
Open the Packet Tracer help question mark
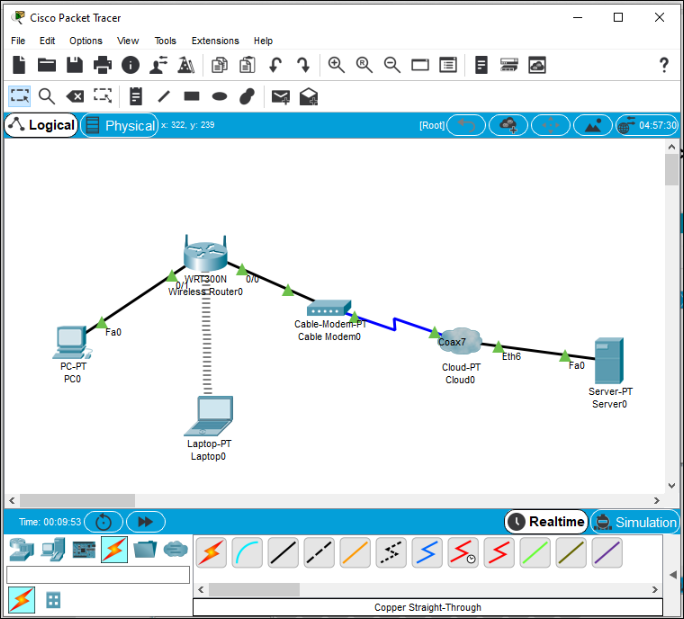[x=664, y=65]
